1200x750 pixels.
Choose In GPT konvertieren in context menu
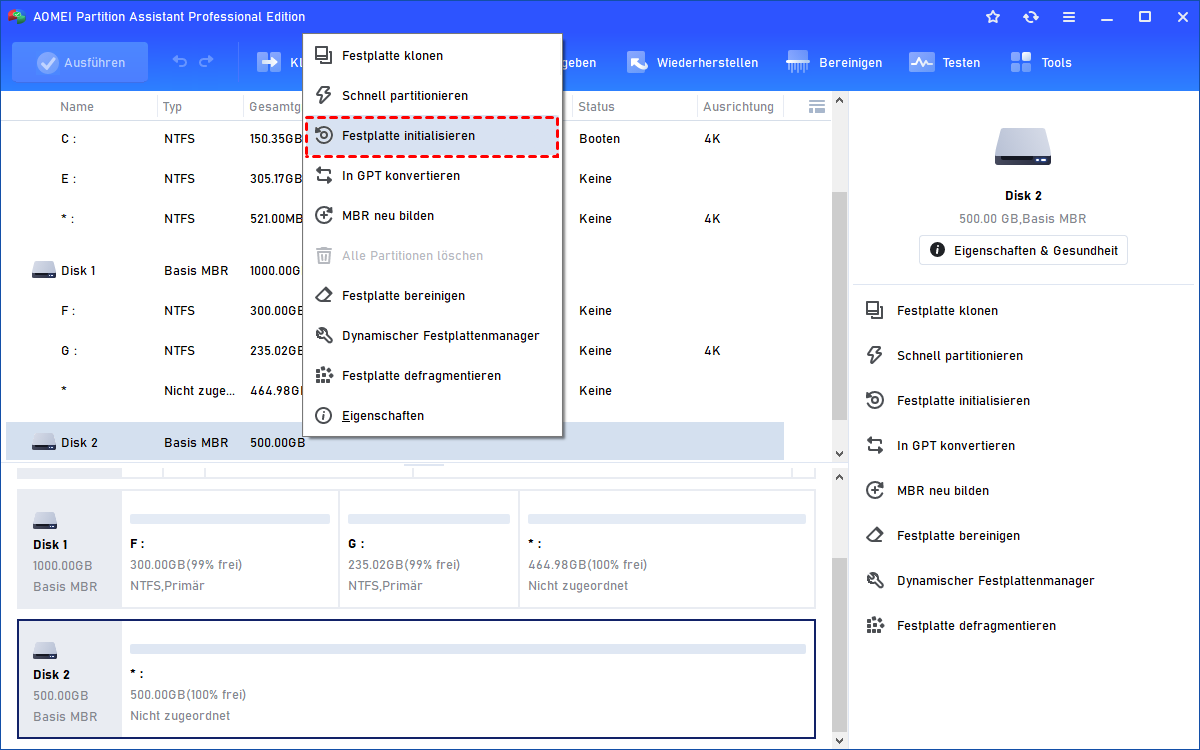pos(432,176)
